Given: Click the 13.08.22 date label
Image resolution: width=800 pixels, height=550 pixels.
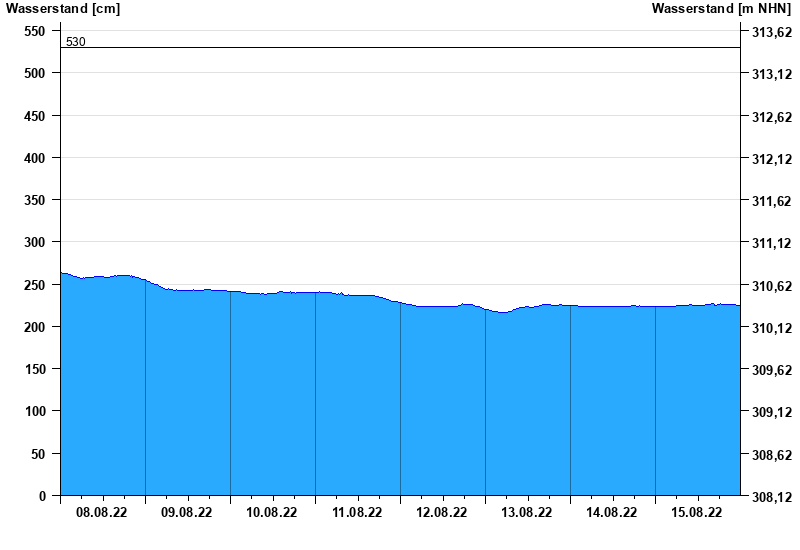Looking at the screenshot, I should coord(527,512).
